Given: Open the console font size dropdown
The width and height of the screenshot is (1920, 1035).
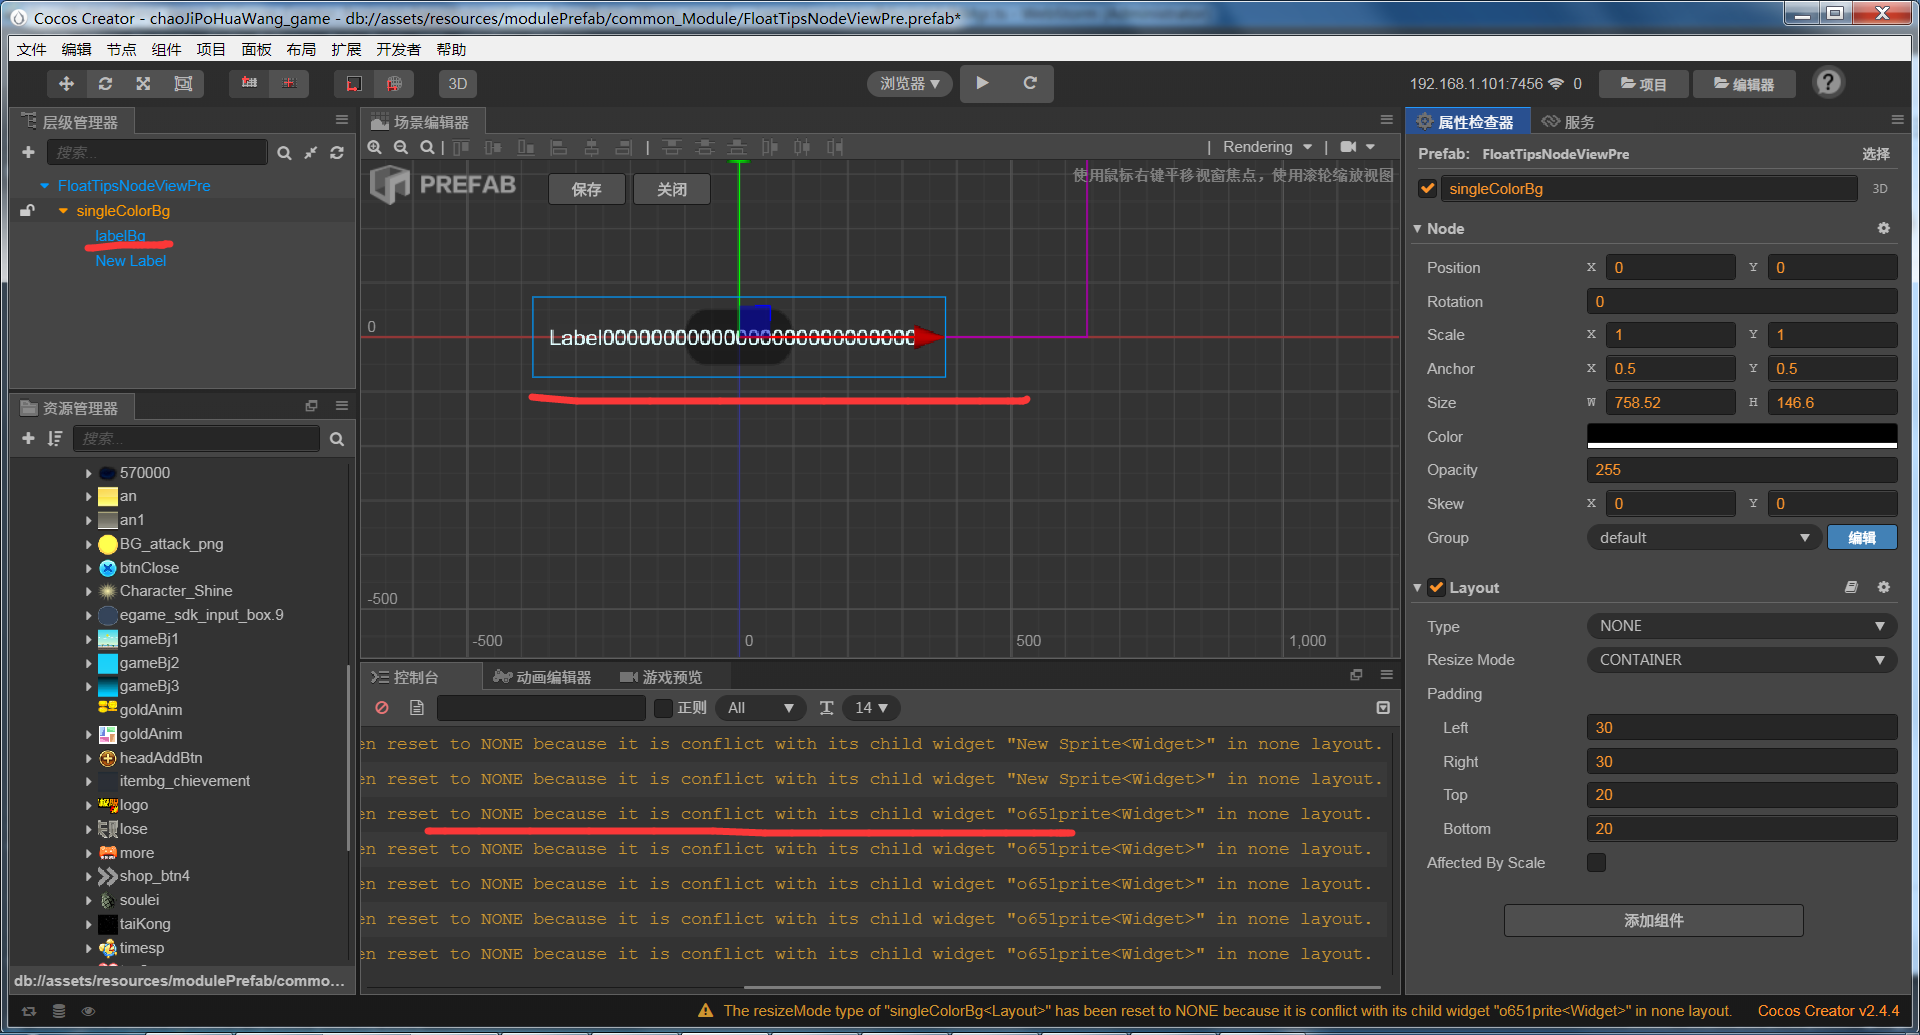Looking at the screenshot, I should point(872,708).
